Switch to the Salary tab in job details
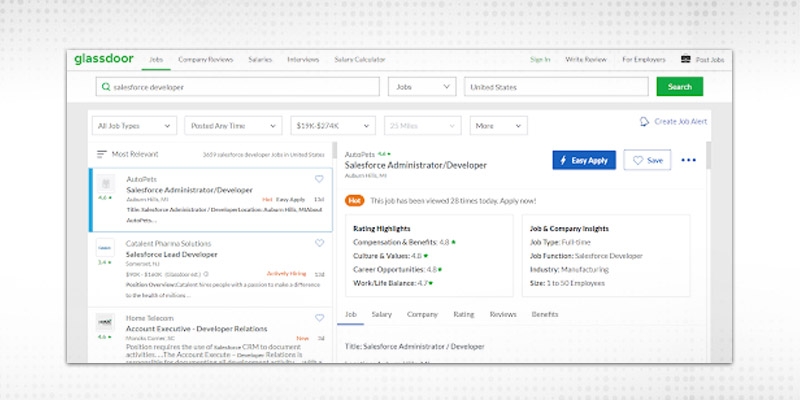 tap(381, 314)
